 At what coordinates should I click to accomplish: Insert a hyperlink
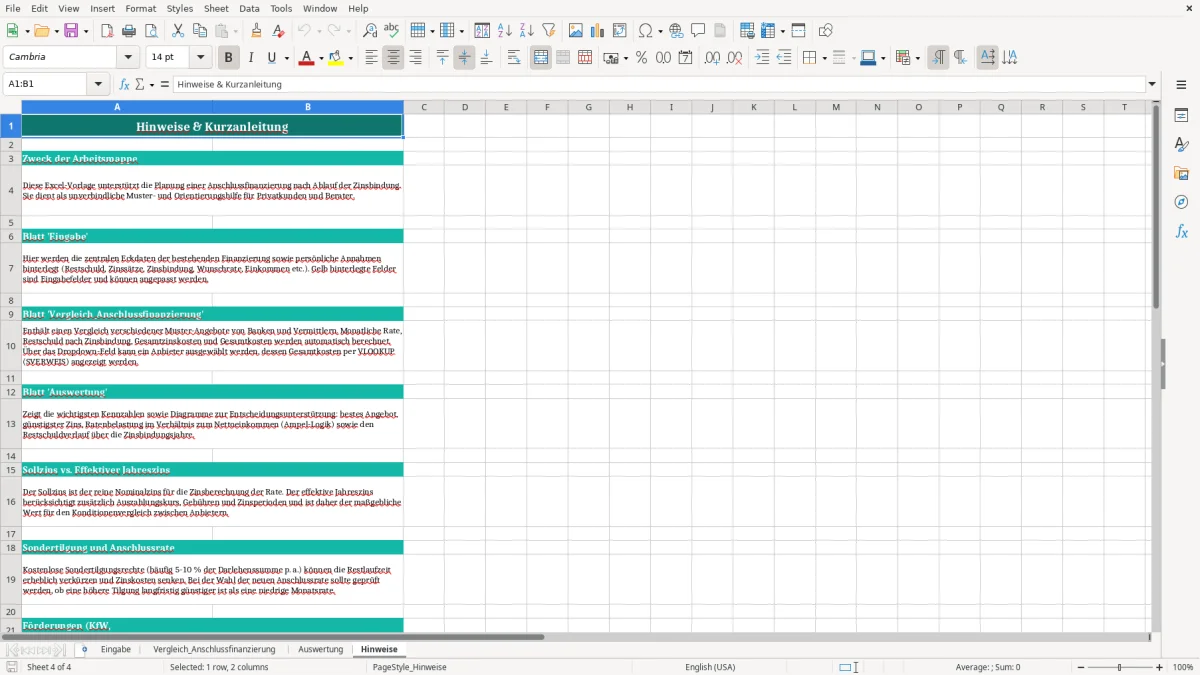coord(677,31)
